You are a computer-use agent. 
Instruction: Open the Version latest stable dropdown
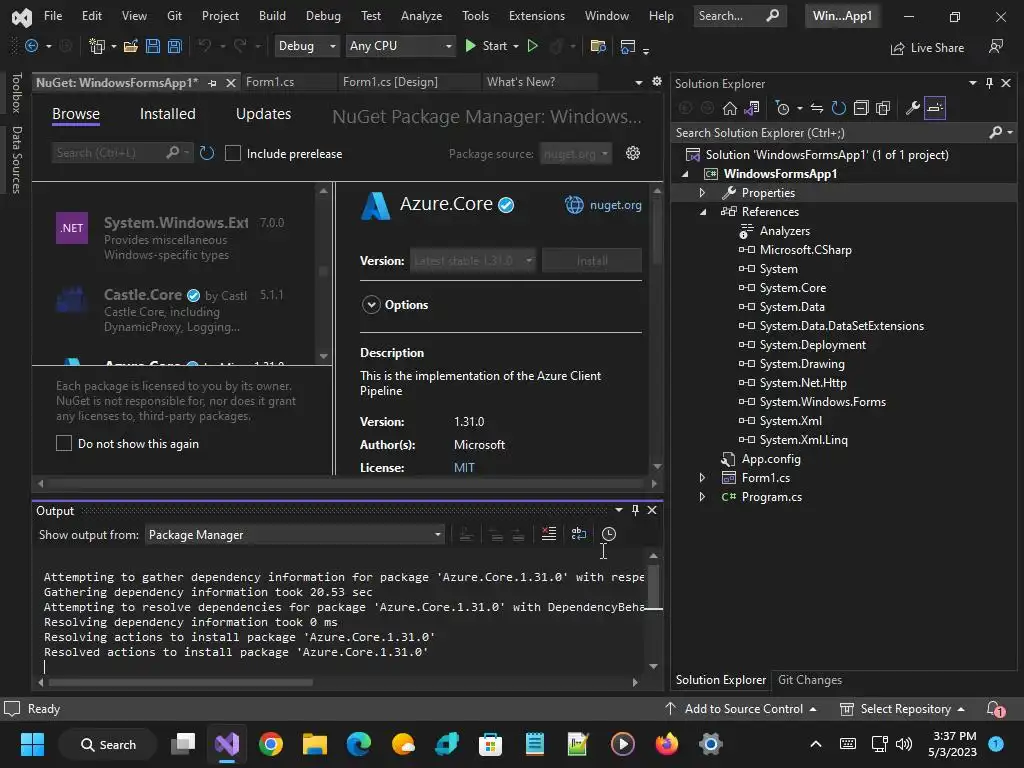point(473,261)
